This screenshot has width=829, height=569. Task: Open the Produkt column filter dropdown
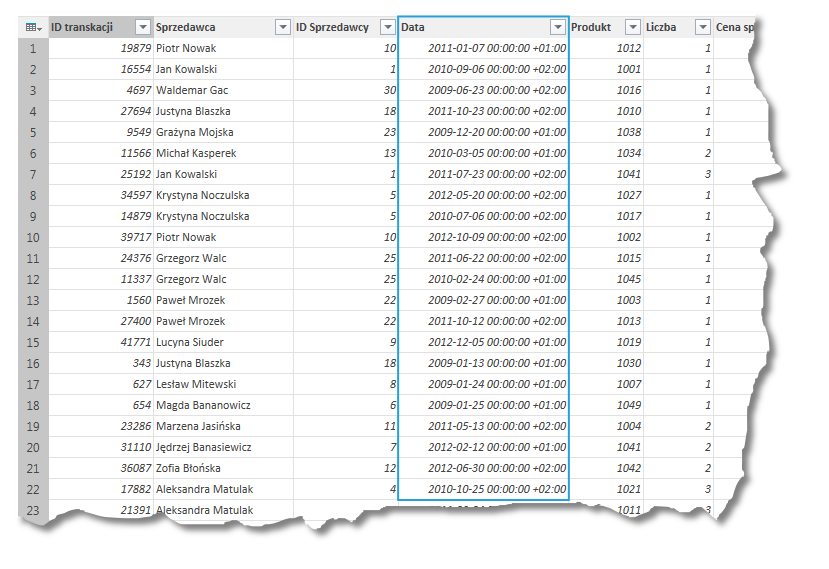[633, 28]
